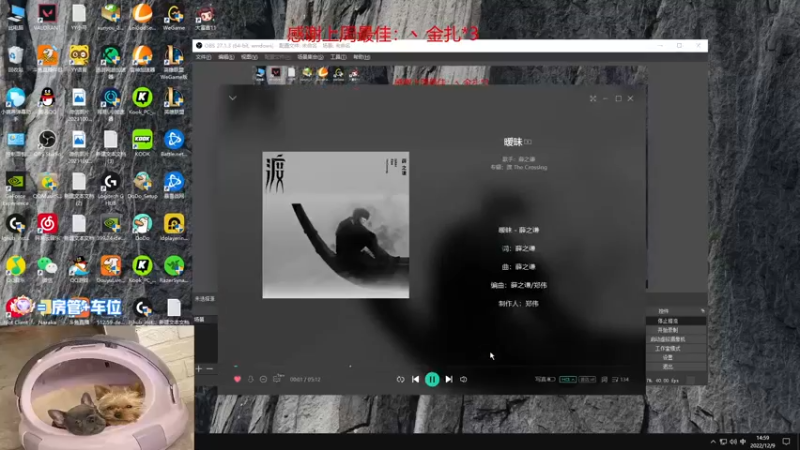Screen dimensions: 800x450
Task: Open the 文件 menu in OBS
Action: [203, 57]
